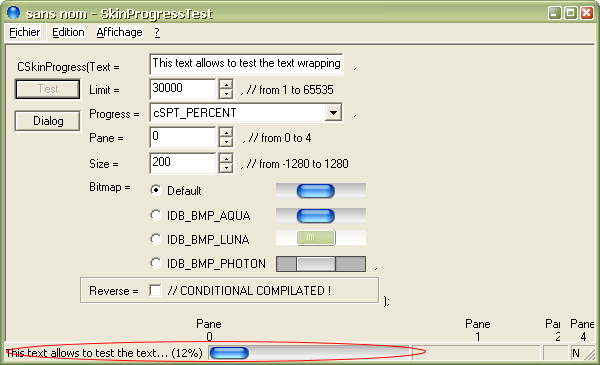The height and width of the screenshot is (365, 600).
Task: Click the Limit value field
Action: tap(183, 89)
